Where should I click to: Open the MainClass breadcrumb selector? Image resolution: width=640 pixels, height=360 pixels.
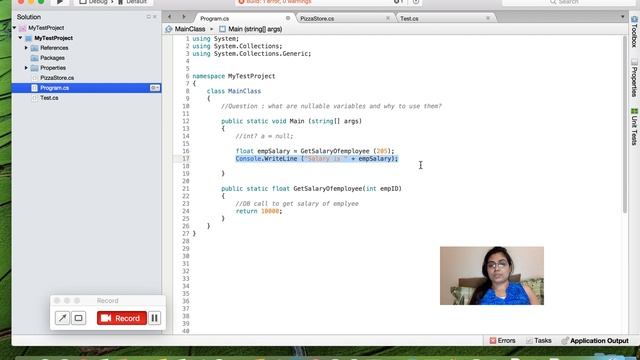coord(190,29)
